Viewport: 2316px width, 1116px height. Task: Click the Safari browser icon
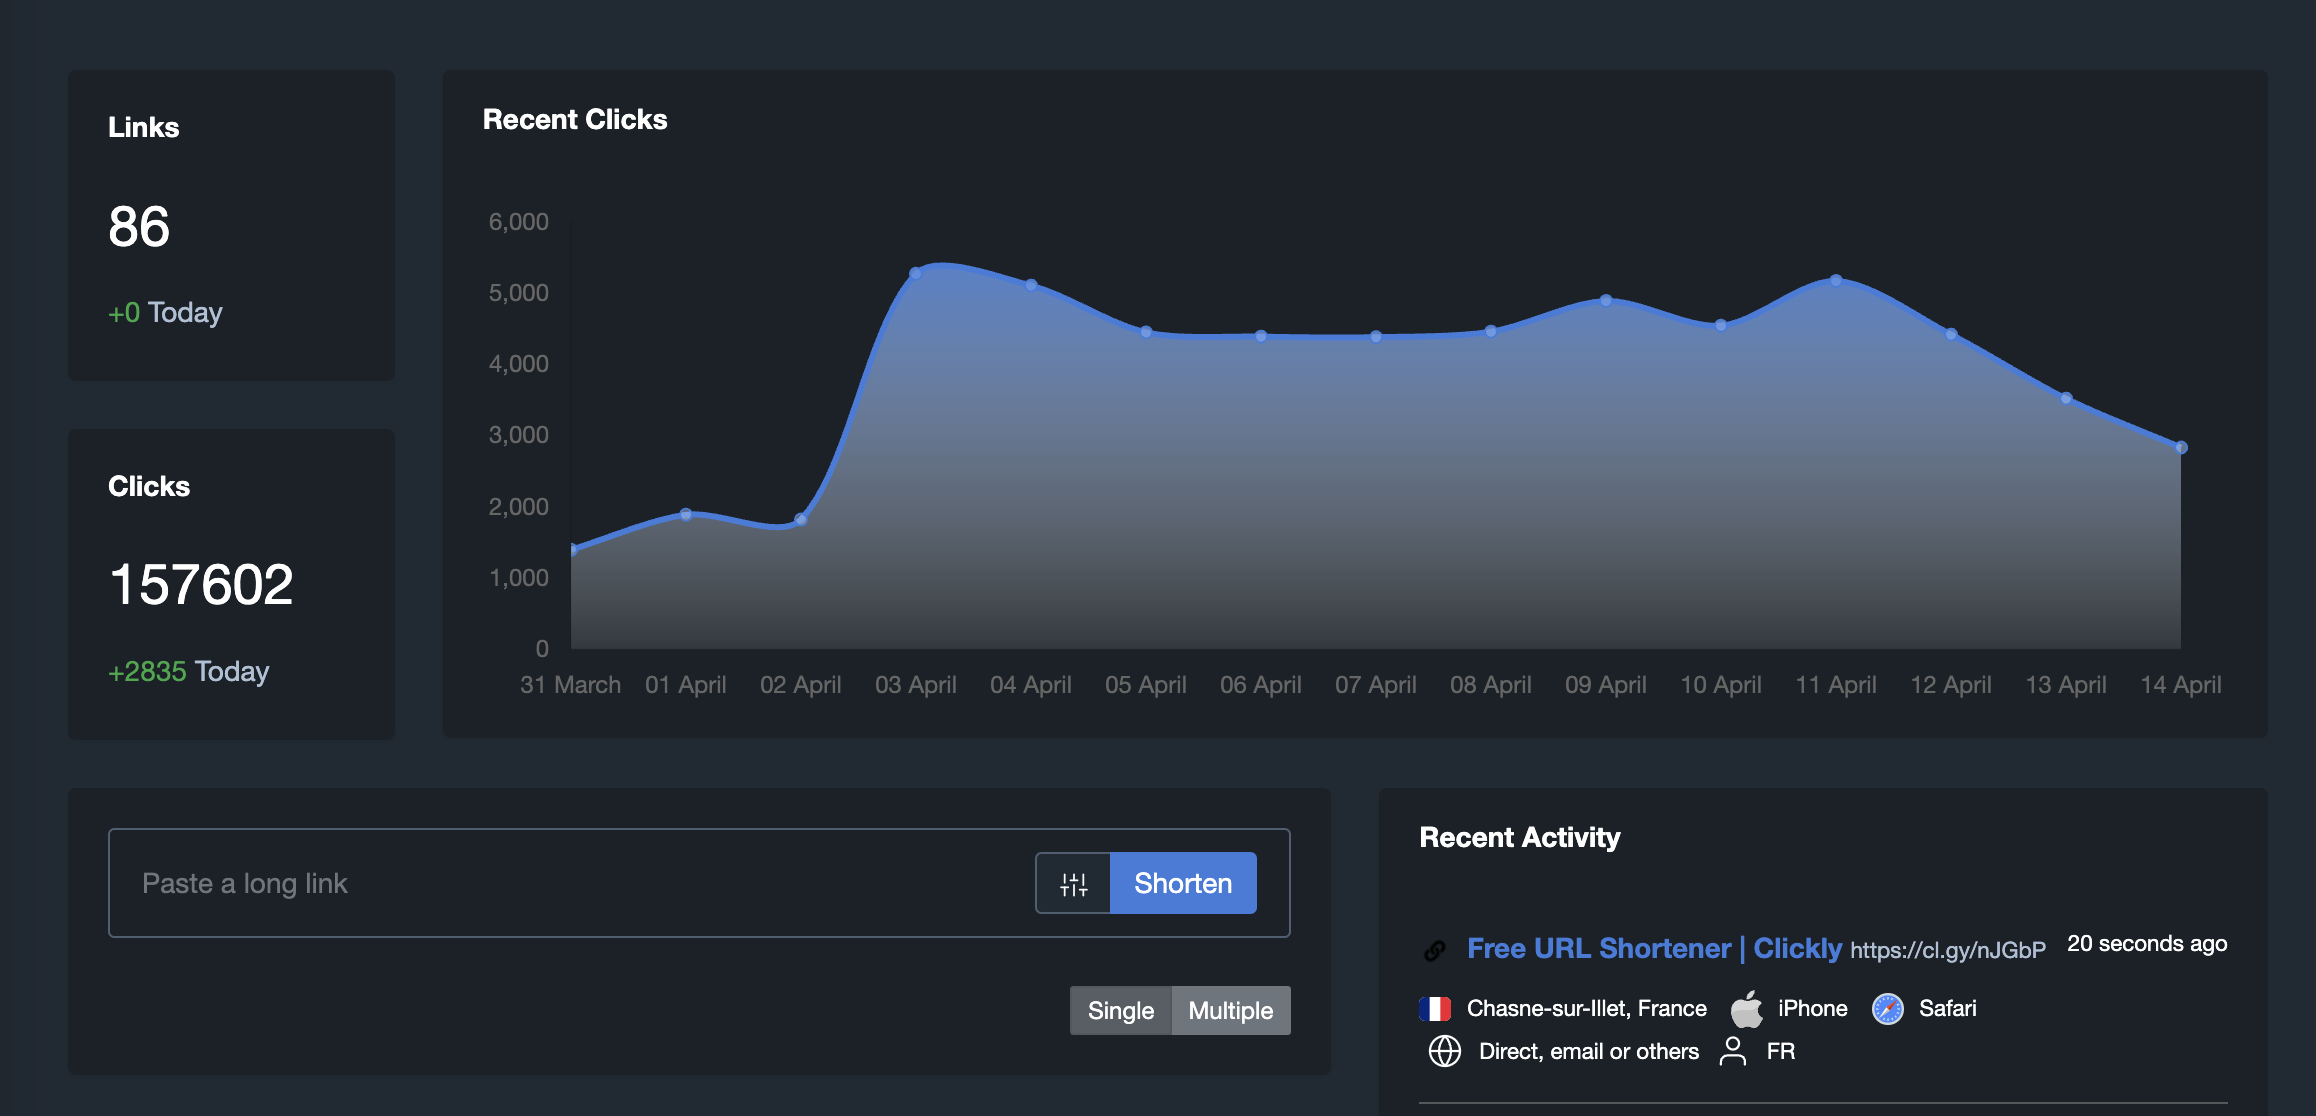(x=1887, y=1009)
